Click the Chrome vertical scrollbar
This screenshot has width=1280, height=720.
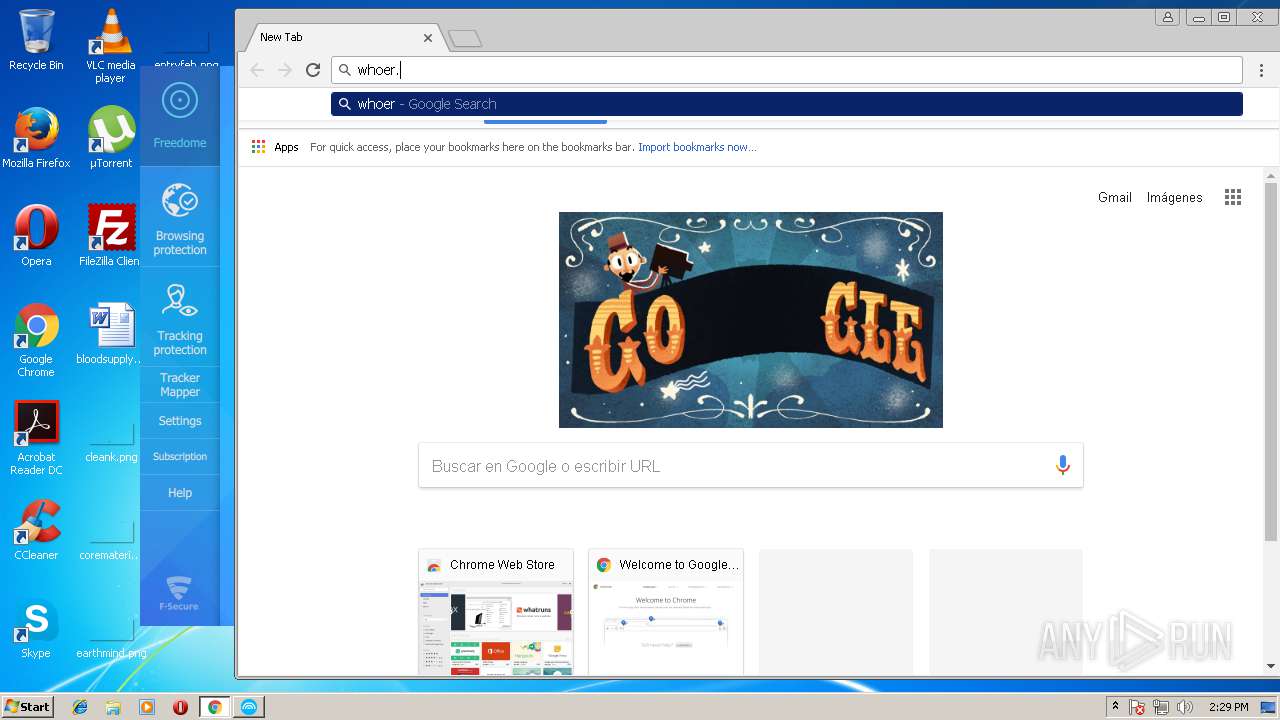click(x=1271, y=363)
